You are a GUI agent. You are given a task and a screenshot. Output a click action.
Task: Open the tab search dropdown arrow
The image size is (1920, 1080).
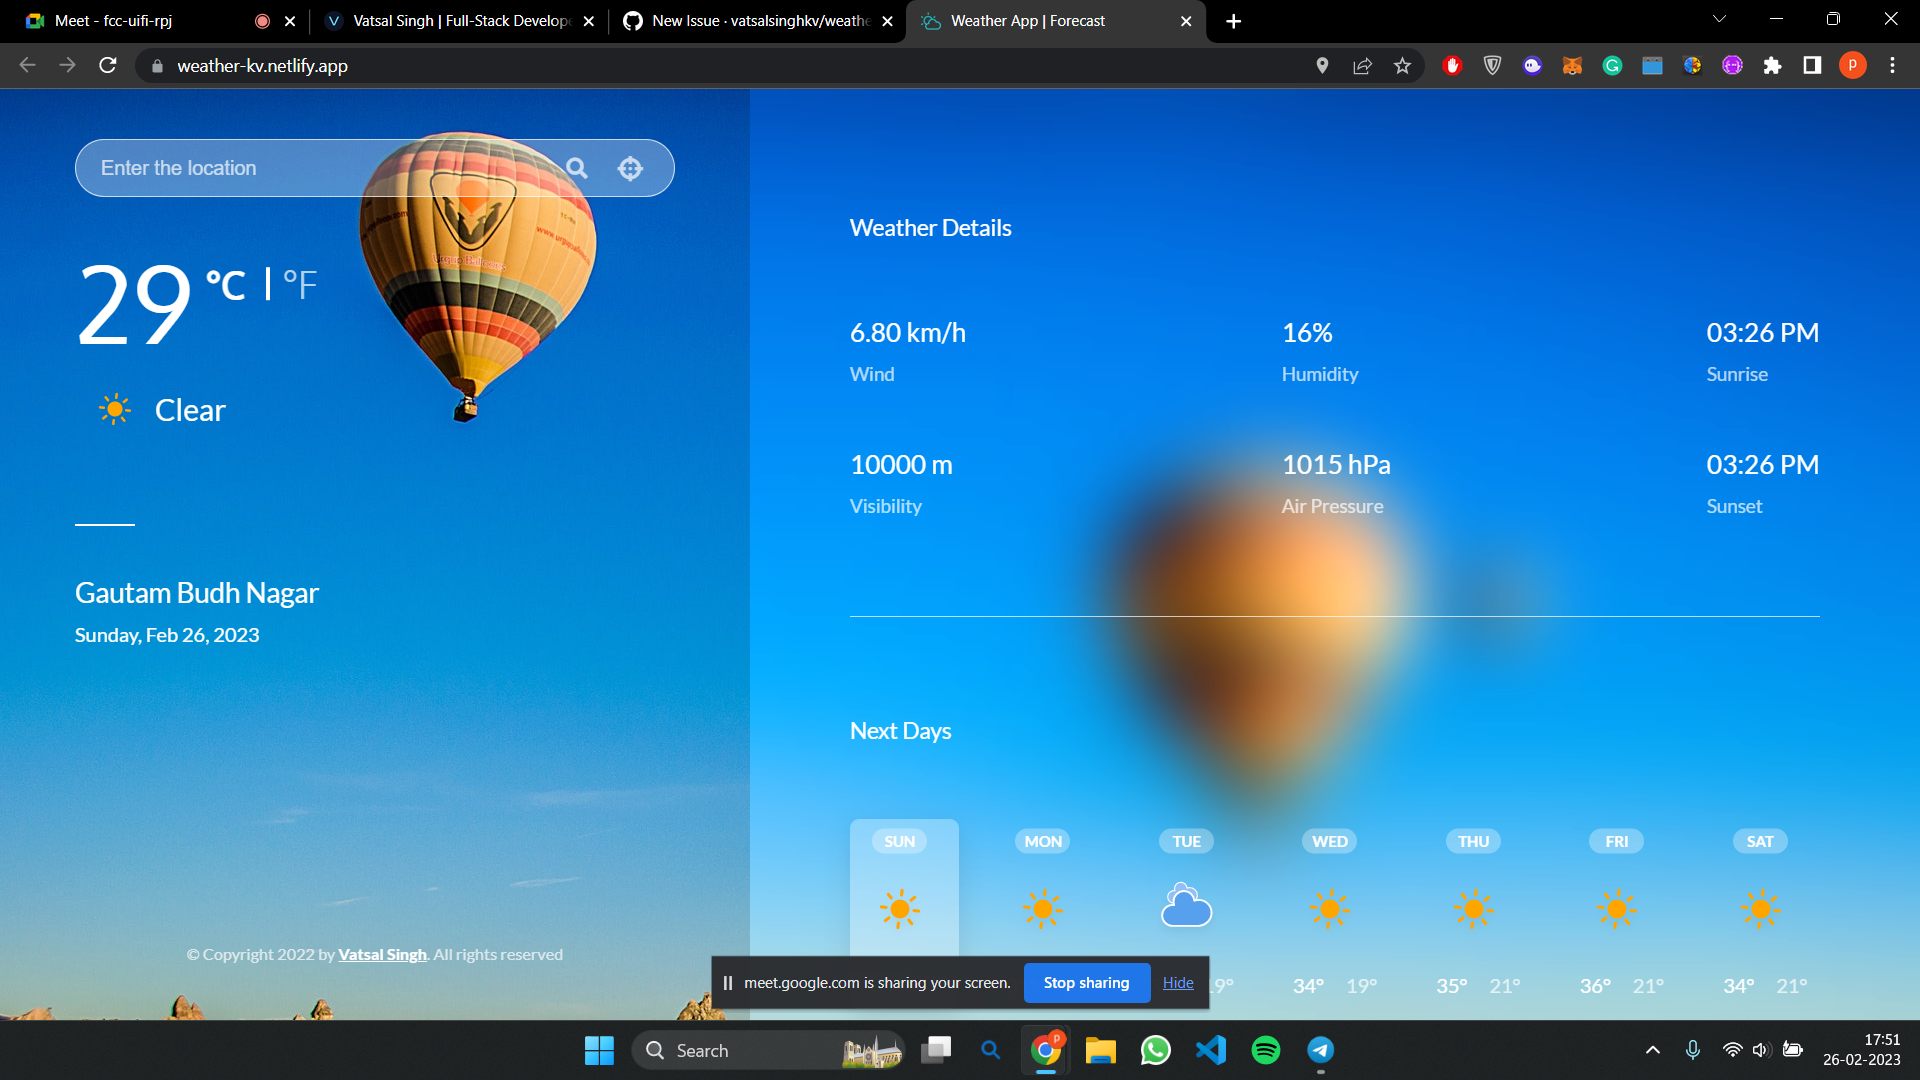1719,19
